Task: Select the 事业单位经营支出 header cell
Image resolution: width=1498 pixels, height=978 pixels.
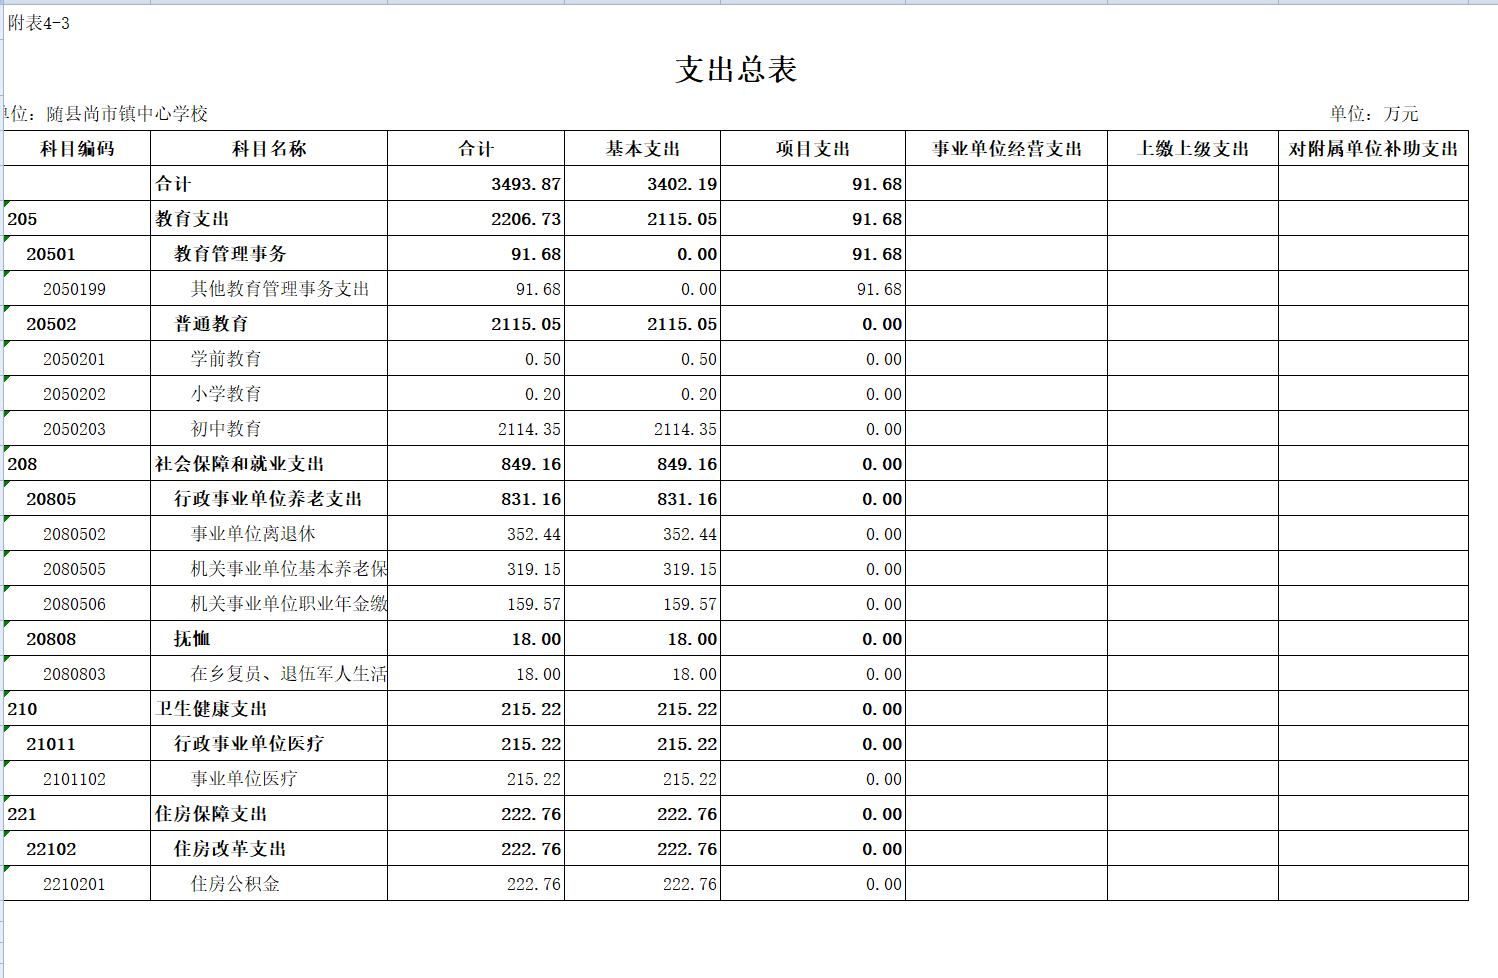Action: click(1007, 149)
